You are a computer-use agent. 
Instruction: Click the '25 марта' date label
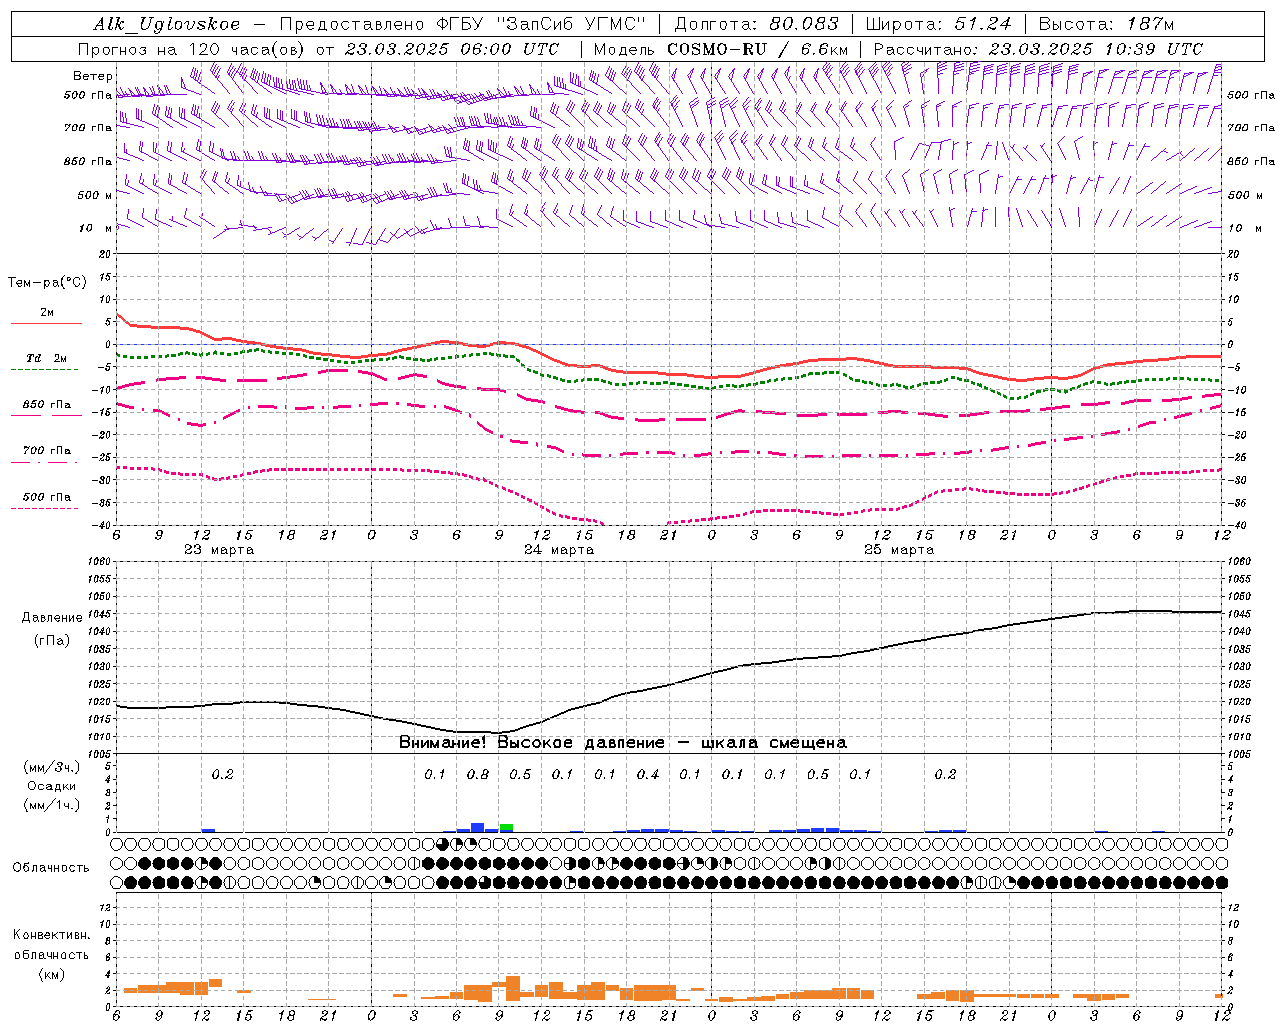(899, 550)
